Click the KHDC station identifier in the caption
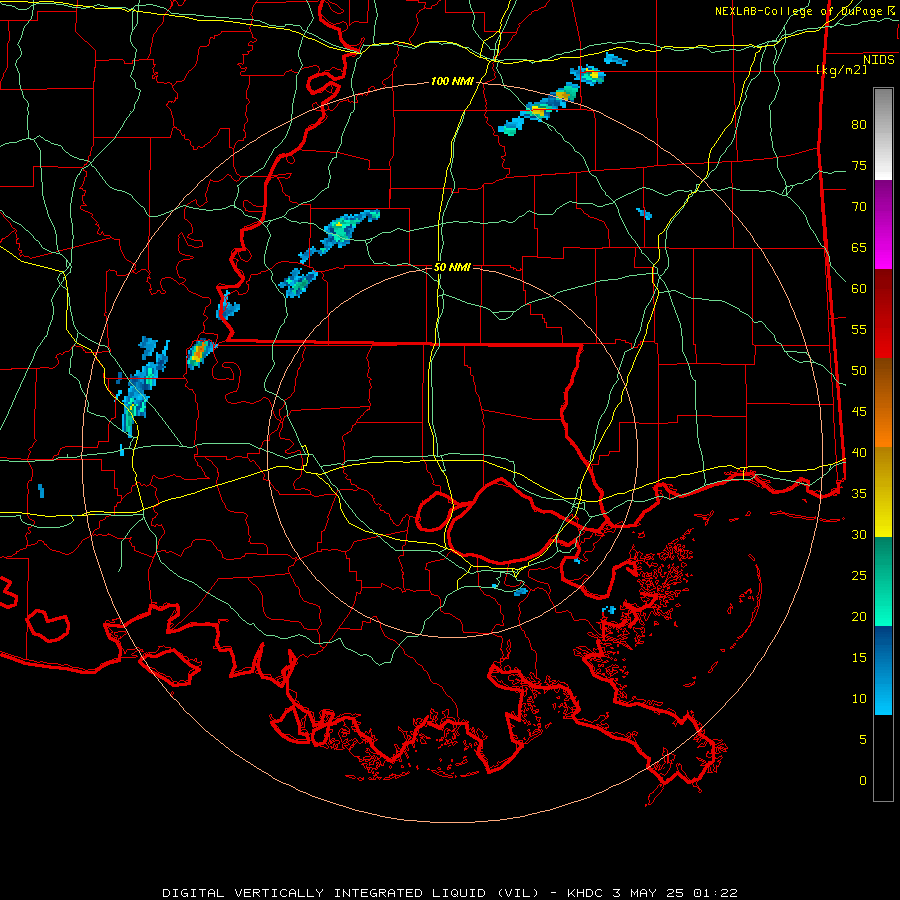 587,893
